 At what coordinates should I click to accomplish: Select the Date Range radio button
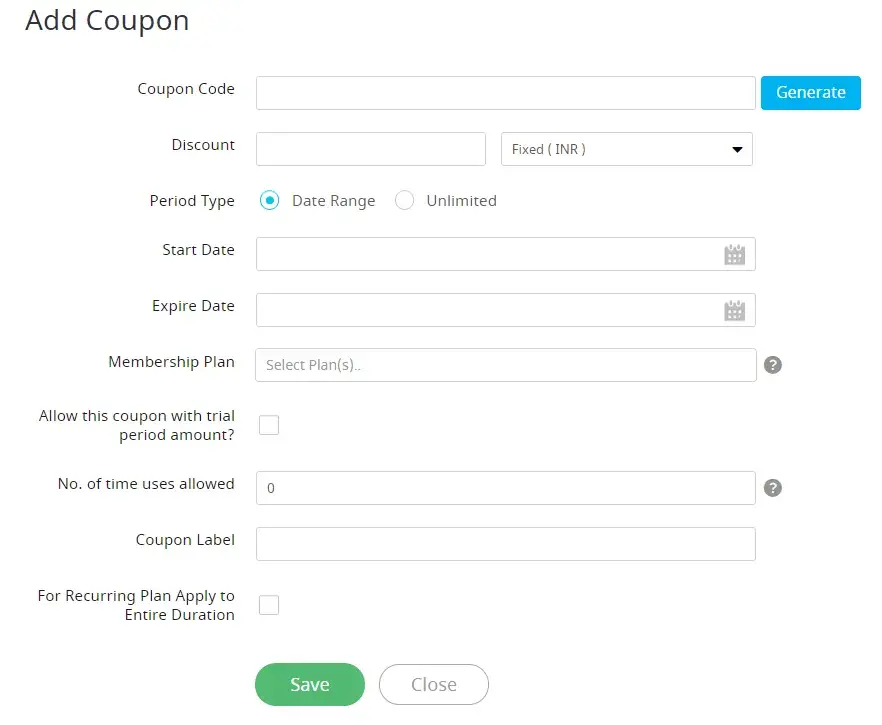[x=269, y=200]
